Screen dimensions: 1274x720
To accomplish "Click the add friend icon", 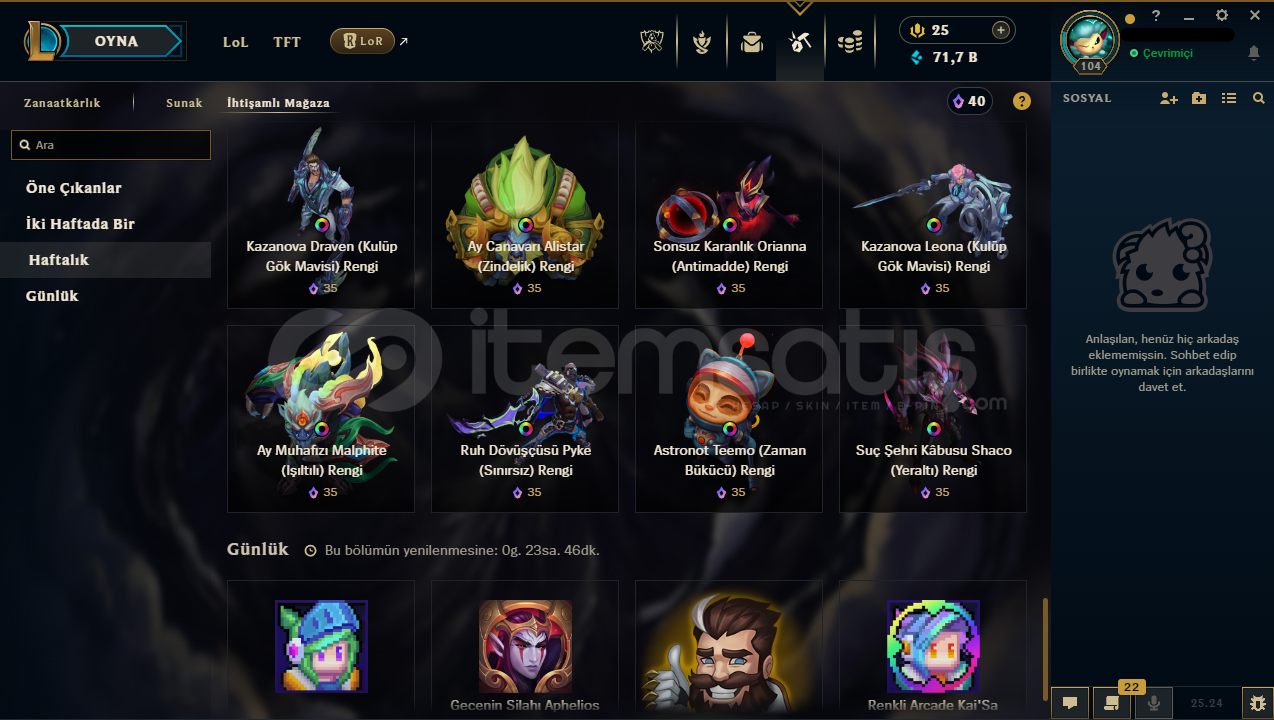I will [1169, 98].
